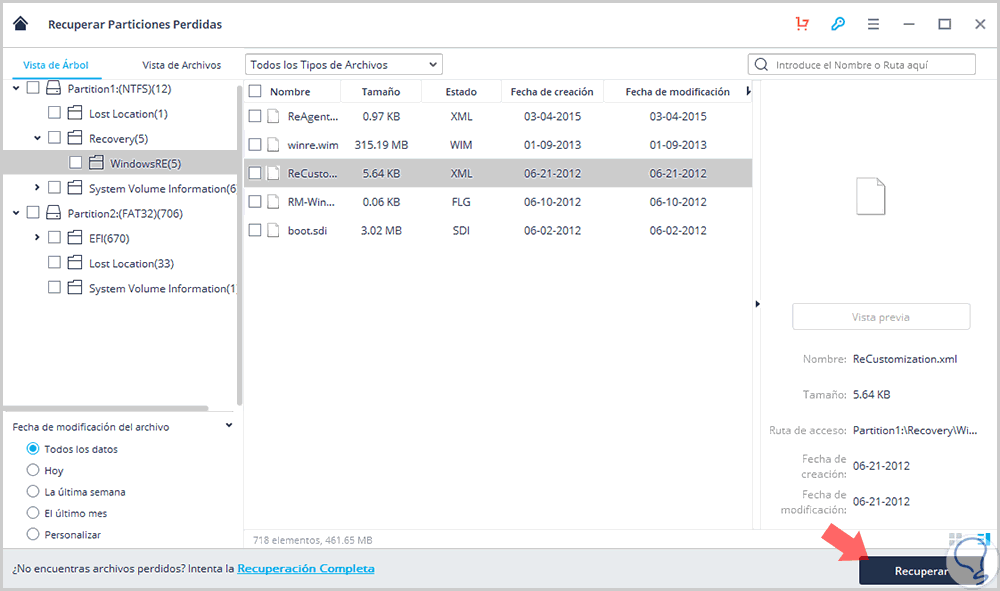The height and width of the screenshot is (591, 1000).
Task: Expand Partition1 System Volume Information(6 node
Action: (37, 187)
